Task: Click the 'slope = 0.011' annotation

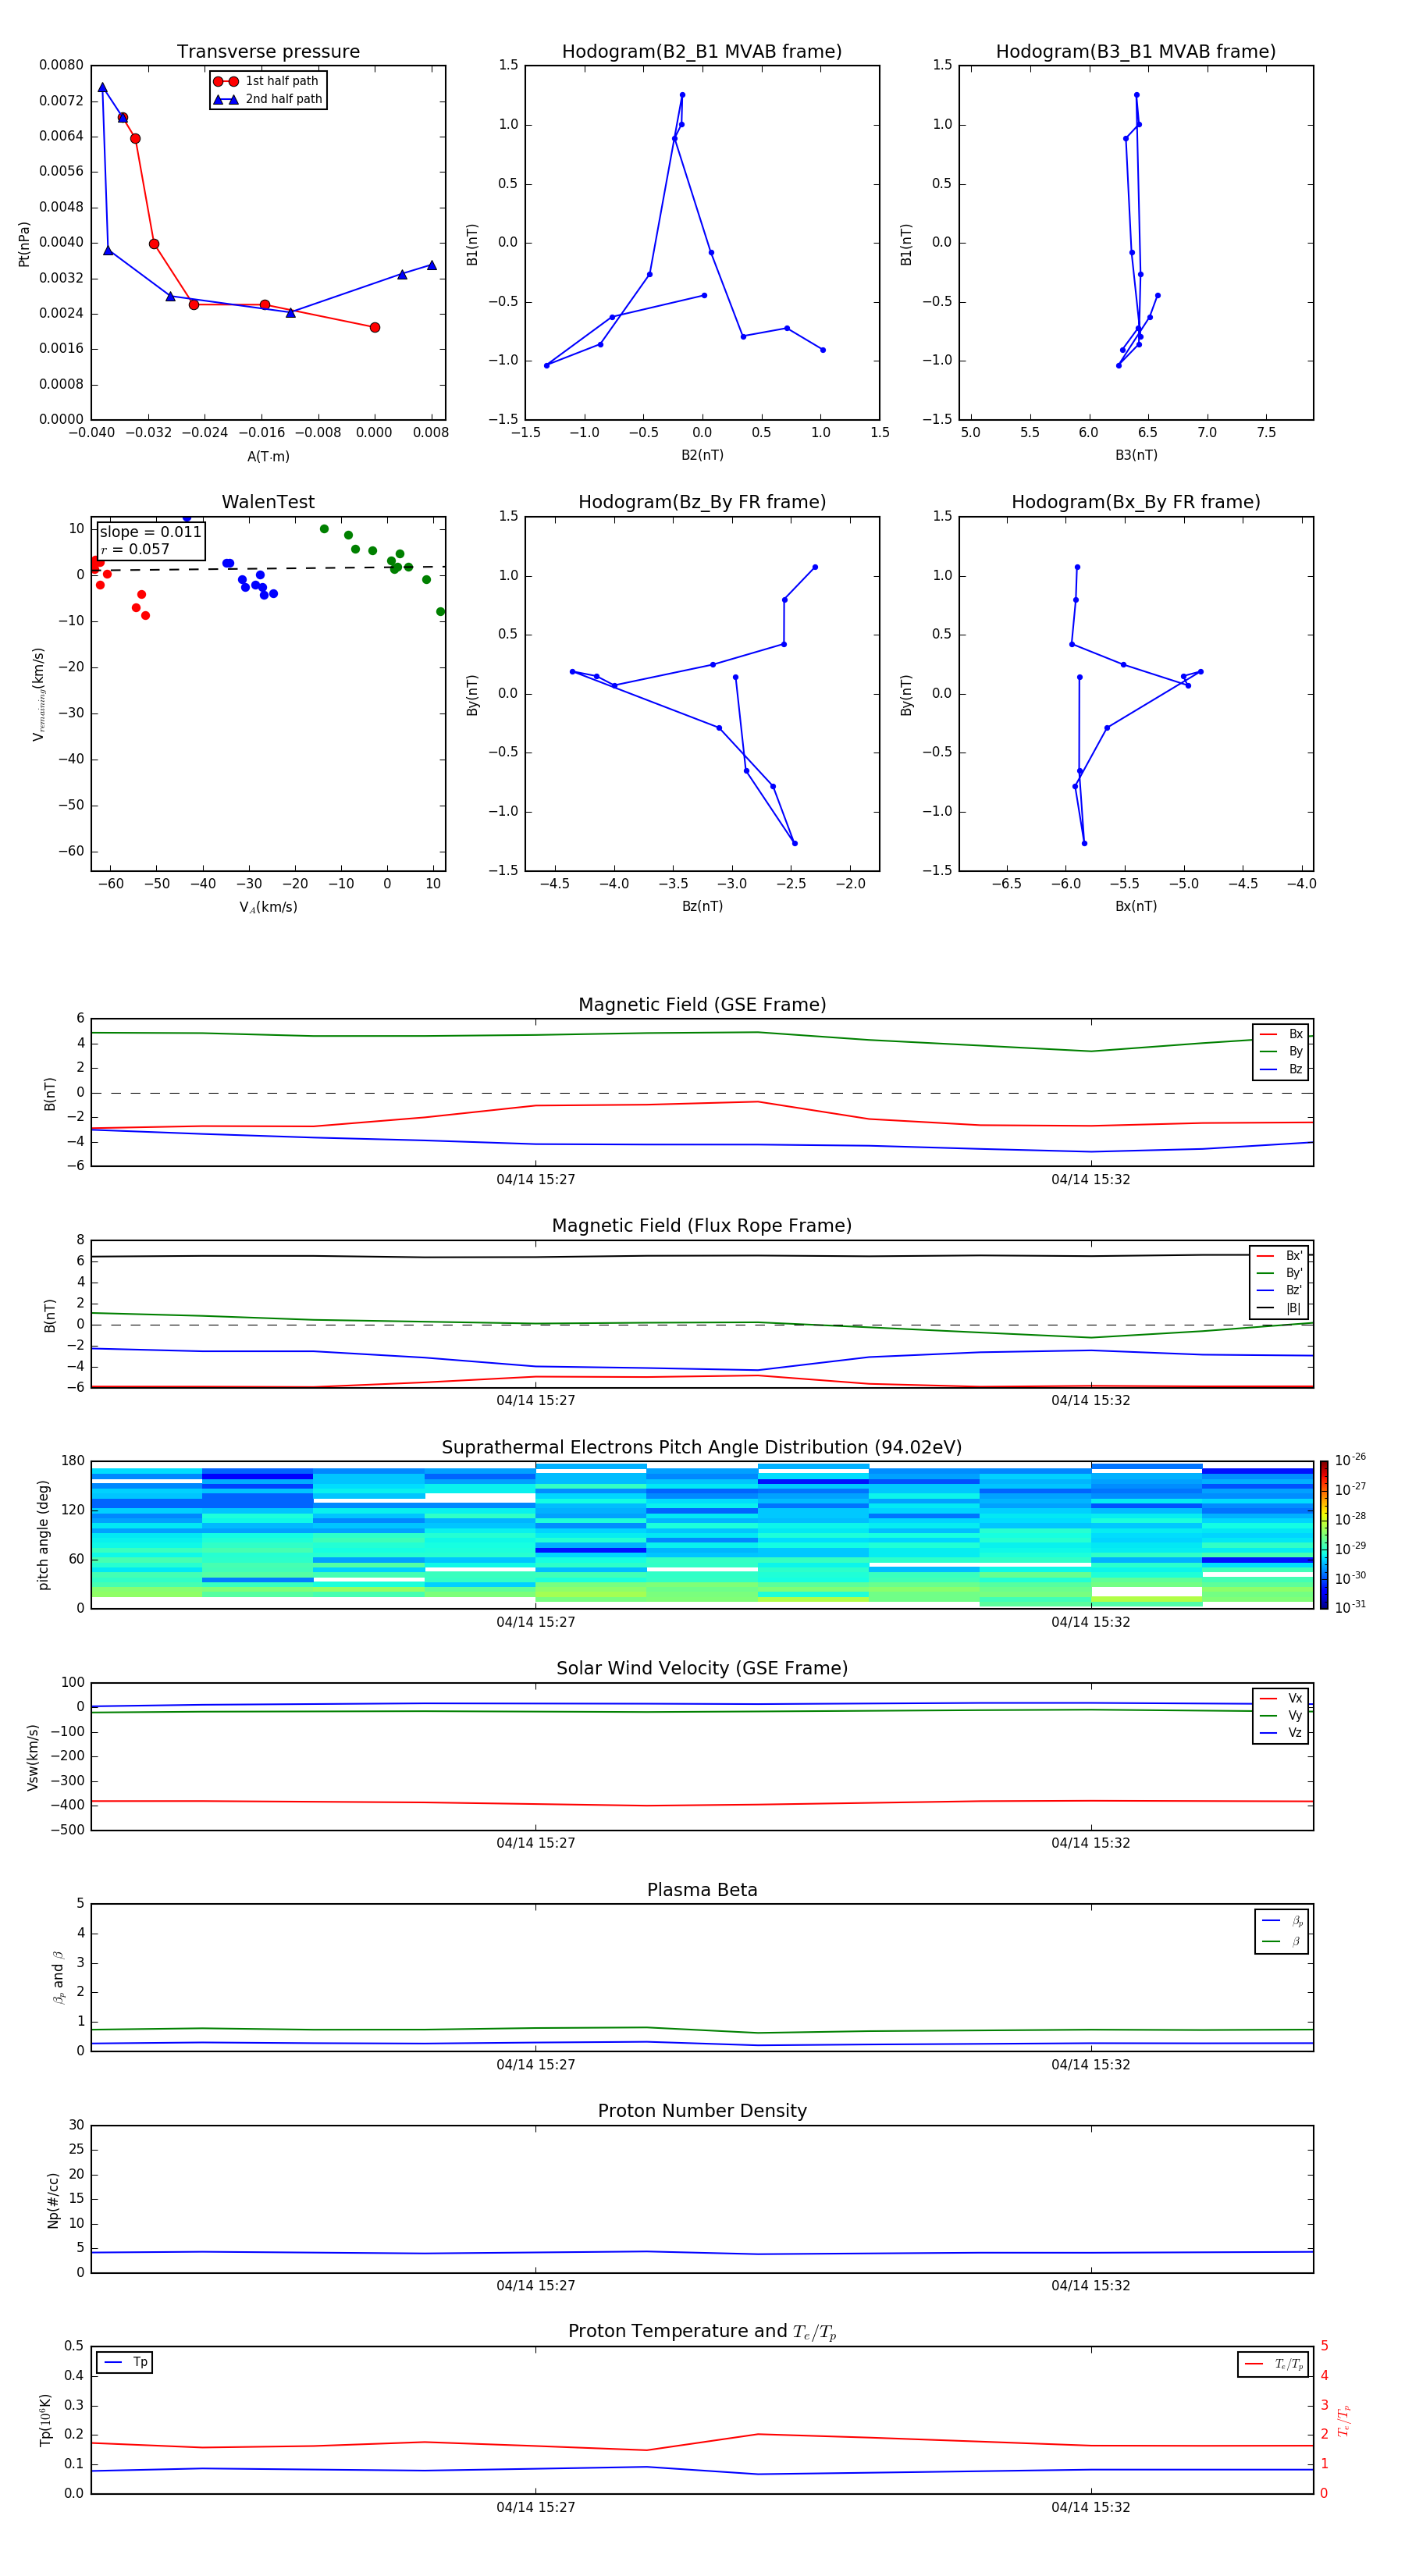Action: [x=150, y=532]
